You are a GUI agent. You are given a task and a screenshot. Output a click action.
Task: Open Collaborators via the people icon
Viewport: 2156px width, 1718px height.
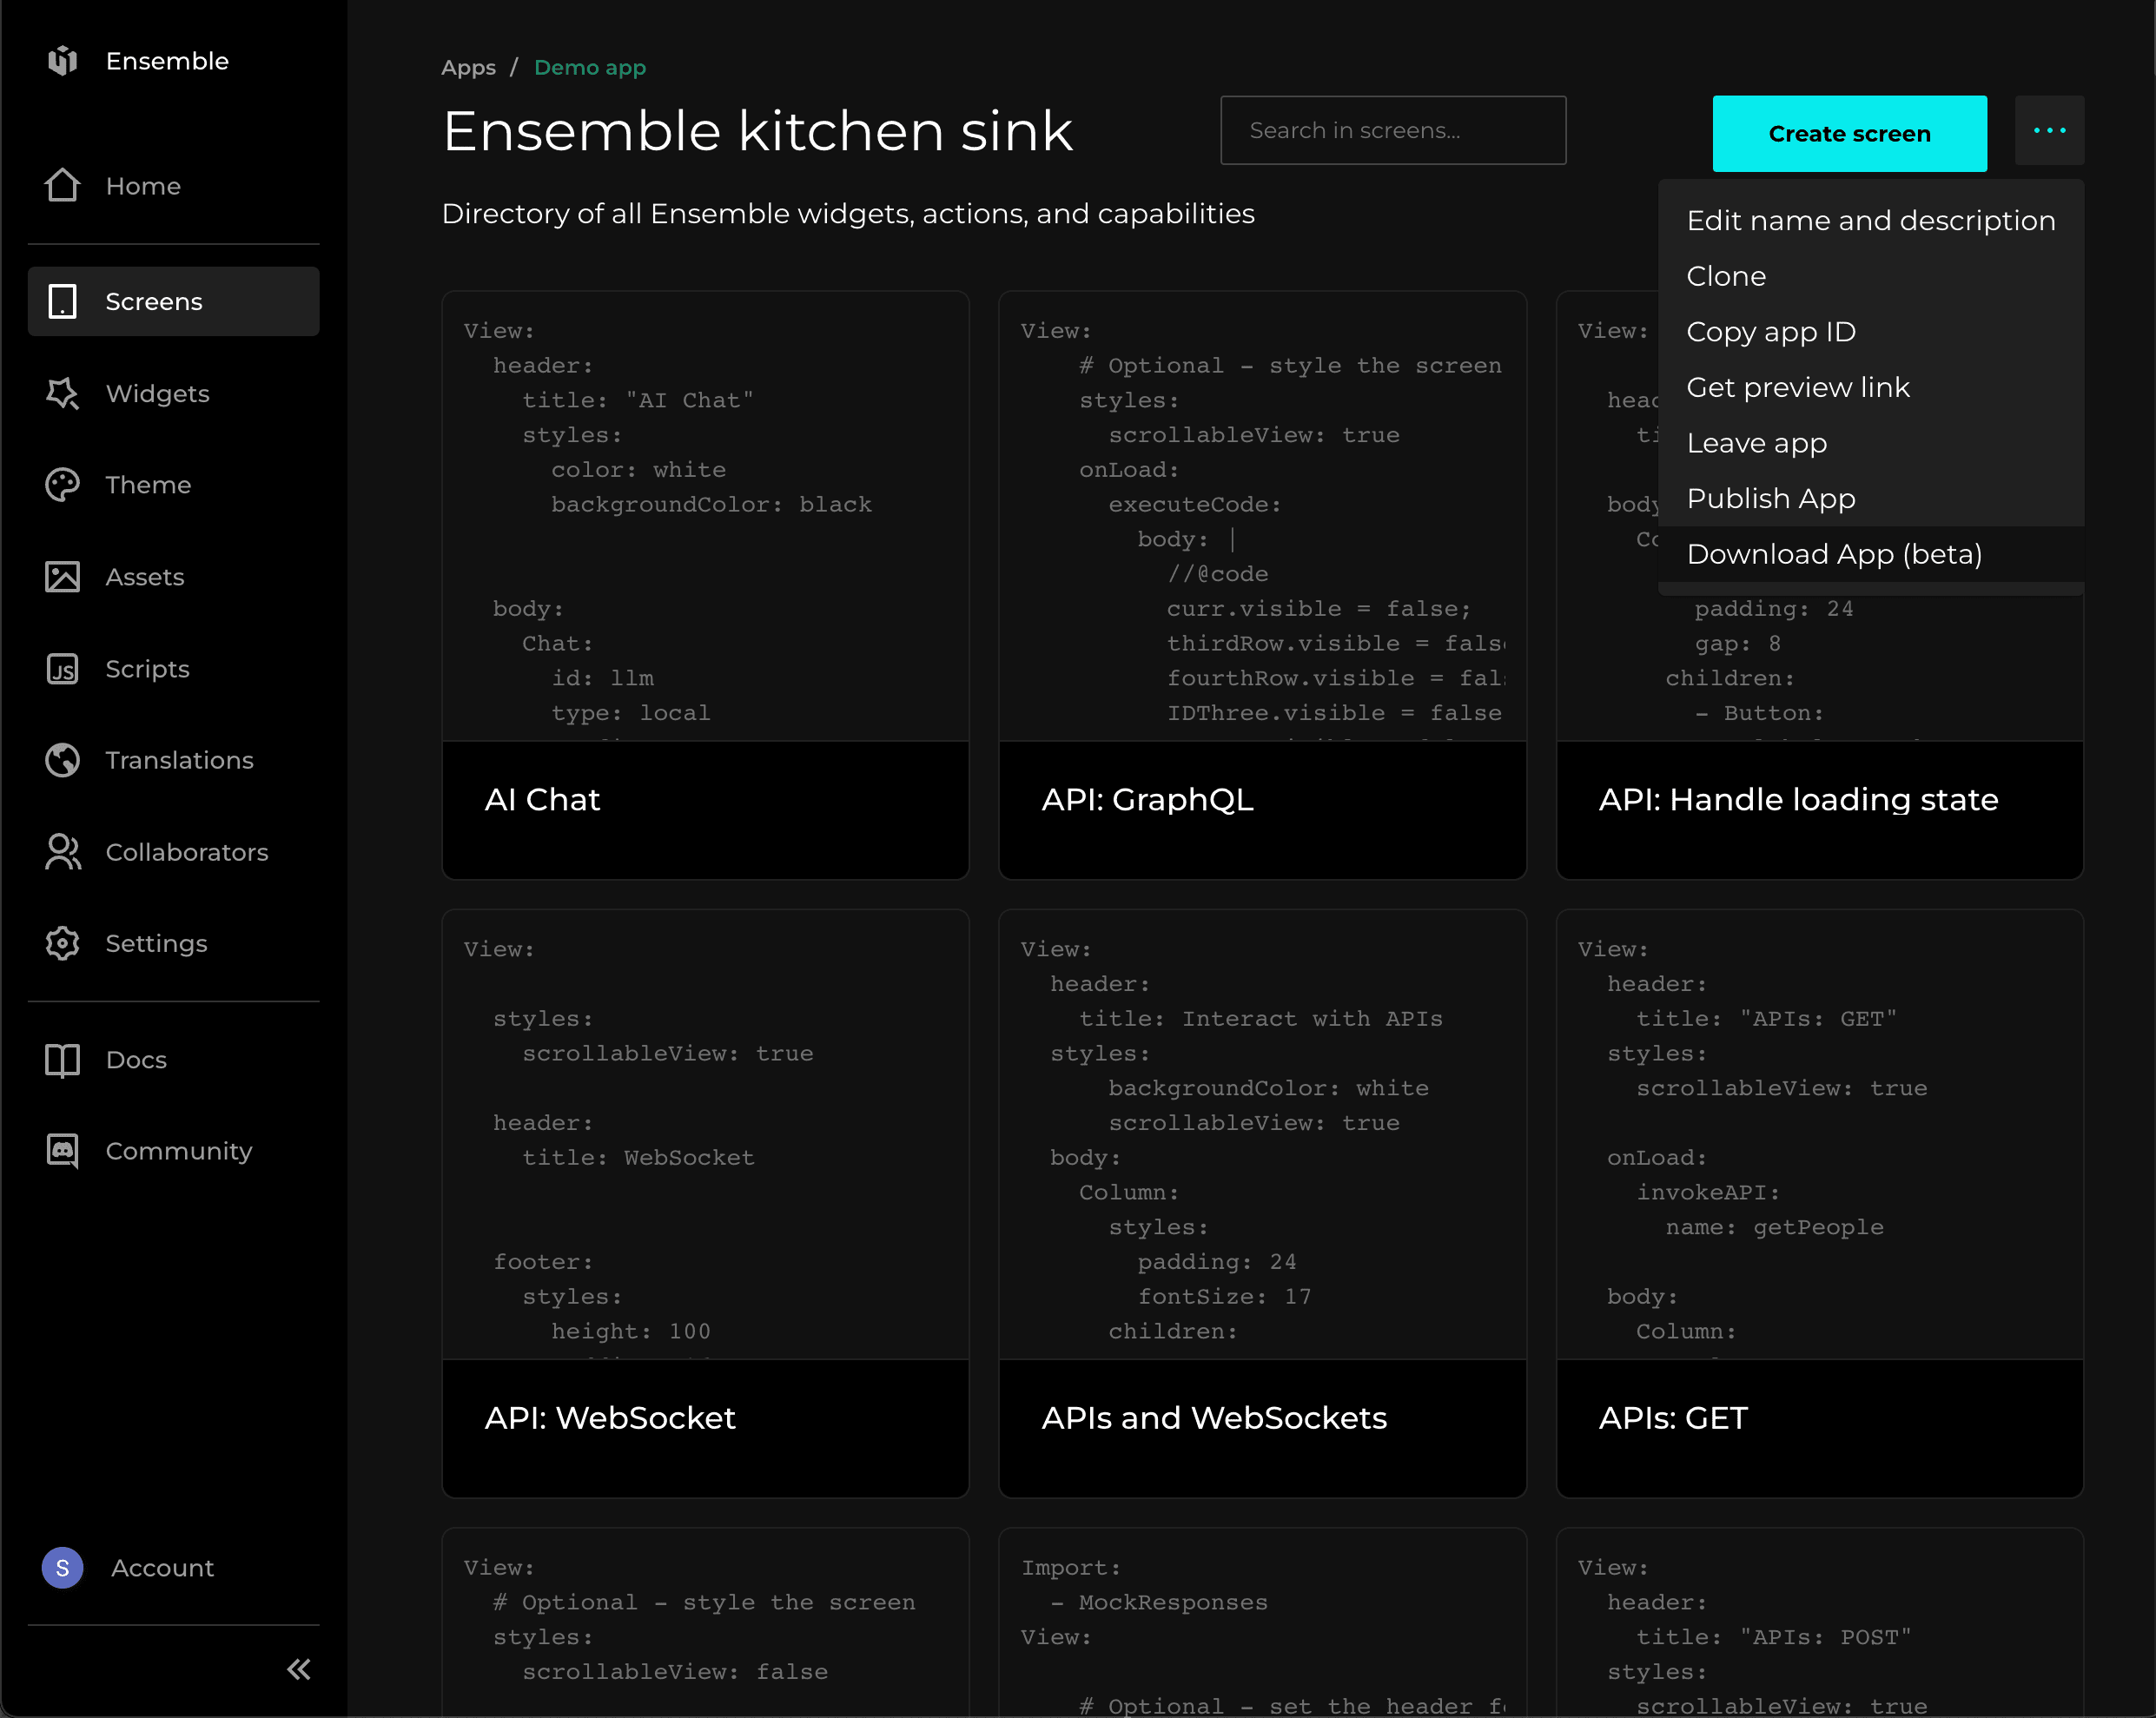[62, 852]
